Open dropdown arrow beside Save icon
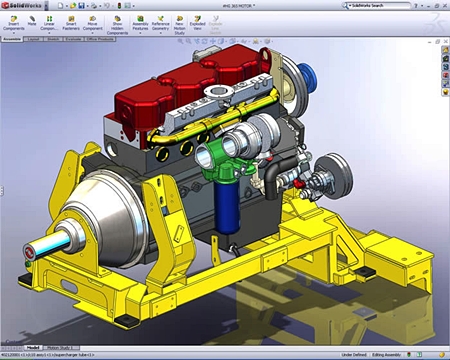The width and height of the screenshot is (450, 360). [x=87, y=6]
